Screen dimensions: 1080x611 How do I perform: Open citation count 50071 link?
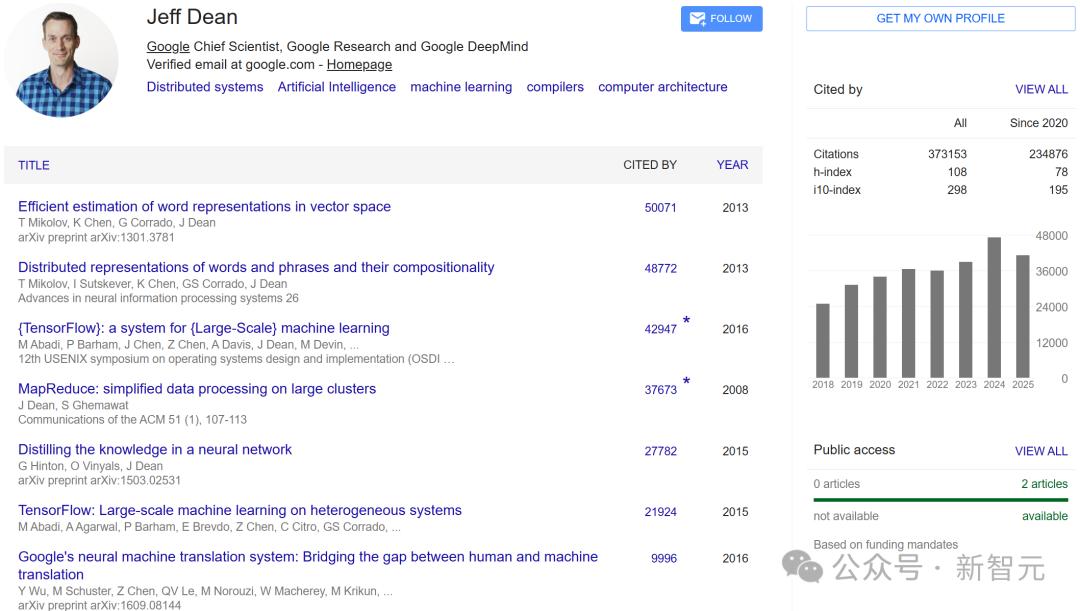660,208
